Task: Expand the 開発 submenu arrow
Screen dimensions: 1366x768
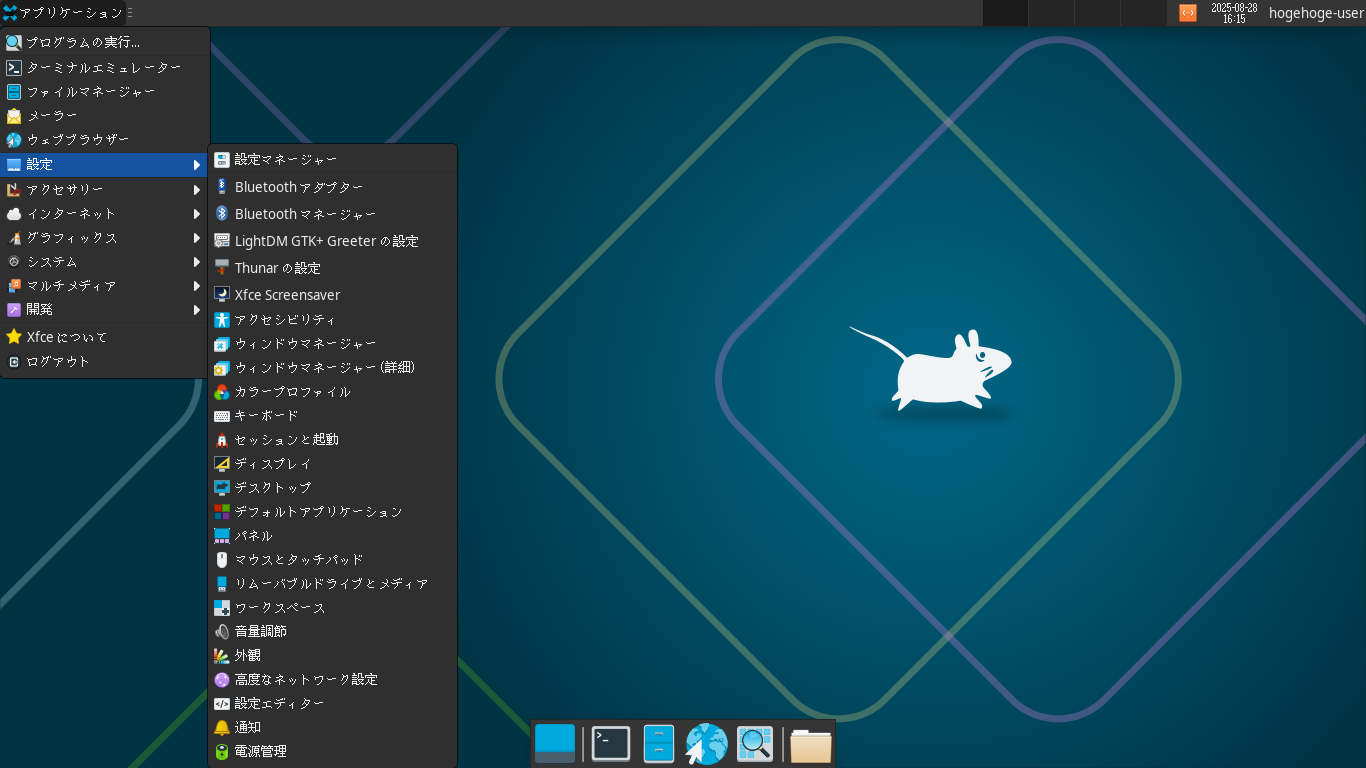Action: 197,310
